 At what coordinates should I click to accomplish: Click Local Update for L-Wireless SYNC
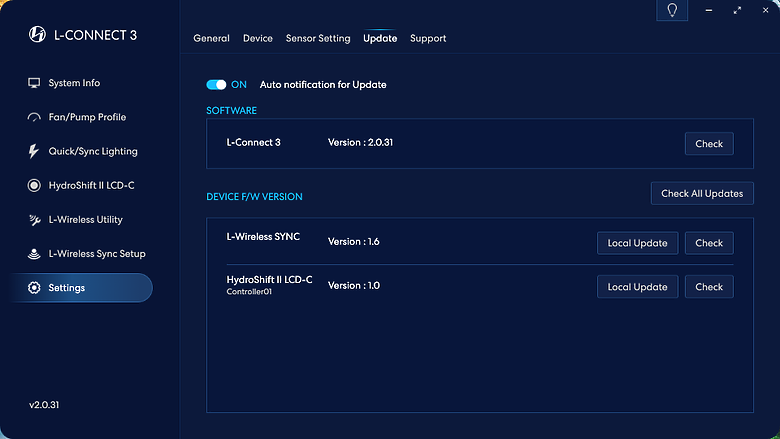637,243
